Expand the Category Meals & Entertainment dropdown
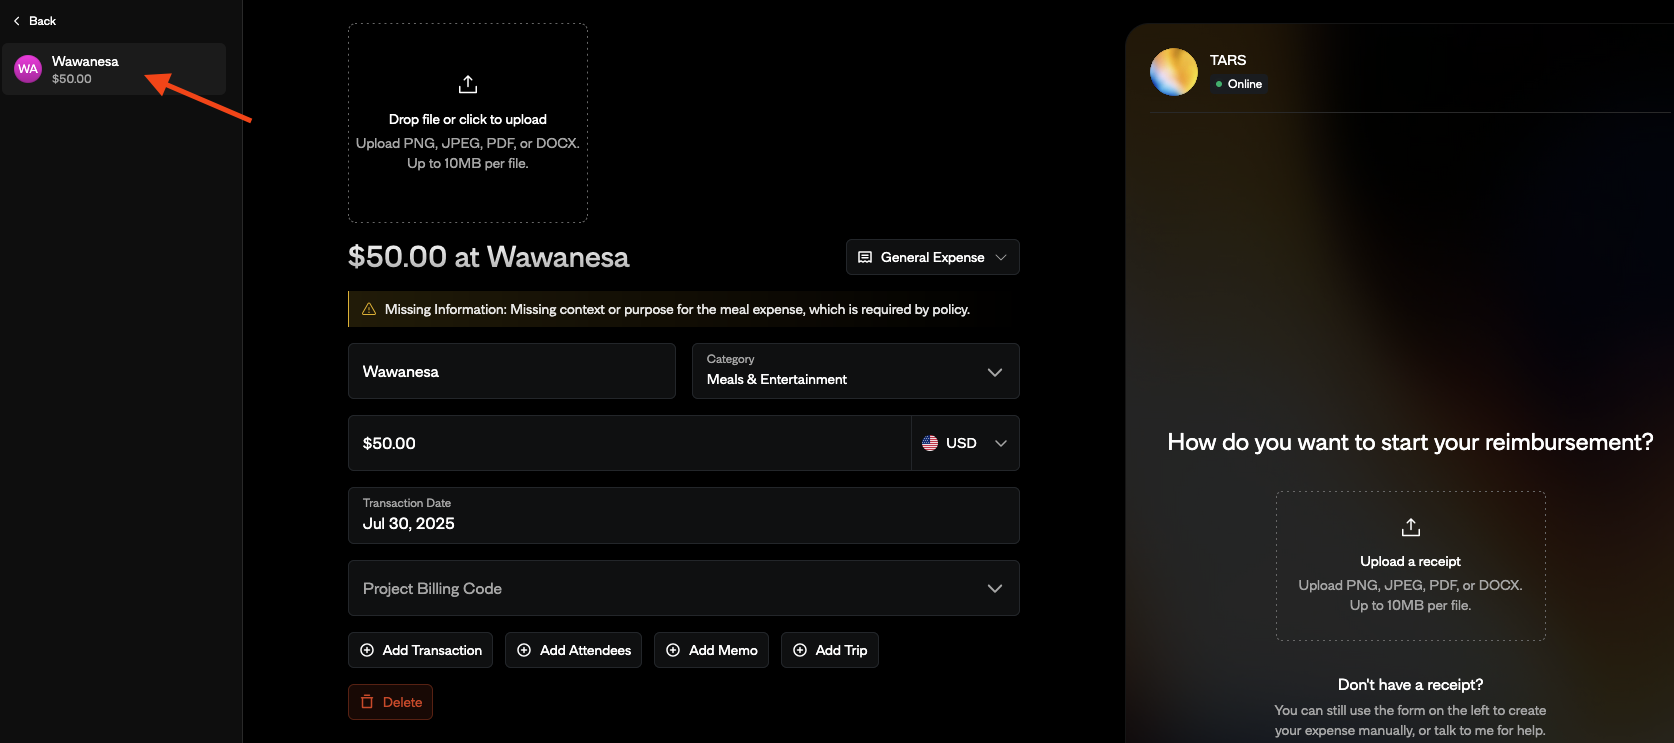This screenshot has width=1674, height=743. (855, 371)
